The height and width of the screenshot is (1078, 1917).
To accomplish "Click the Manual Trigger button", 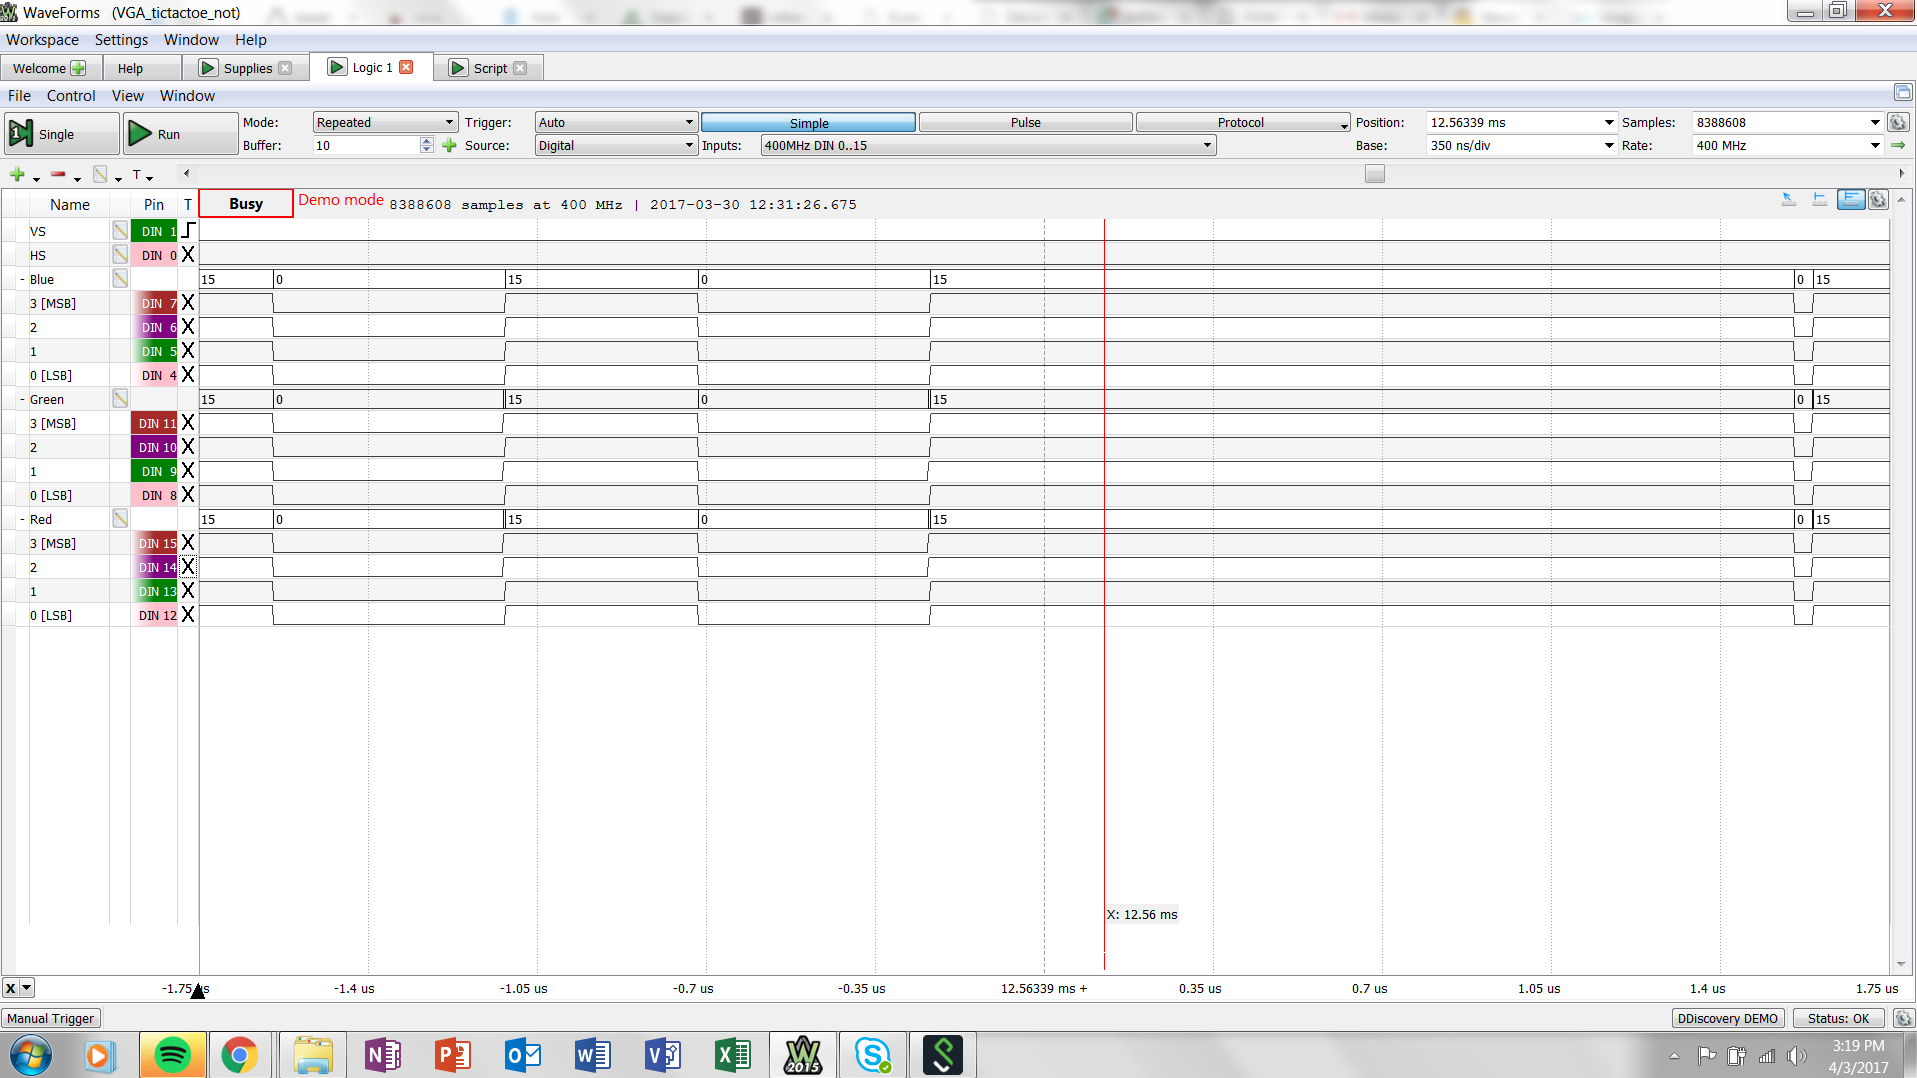I will [x=51, y=1018].
